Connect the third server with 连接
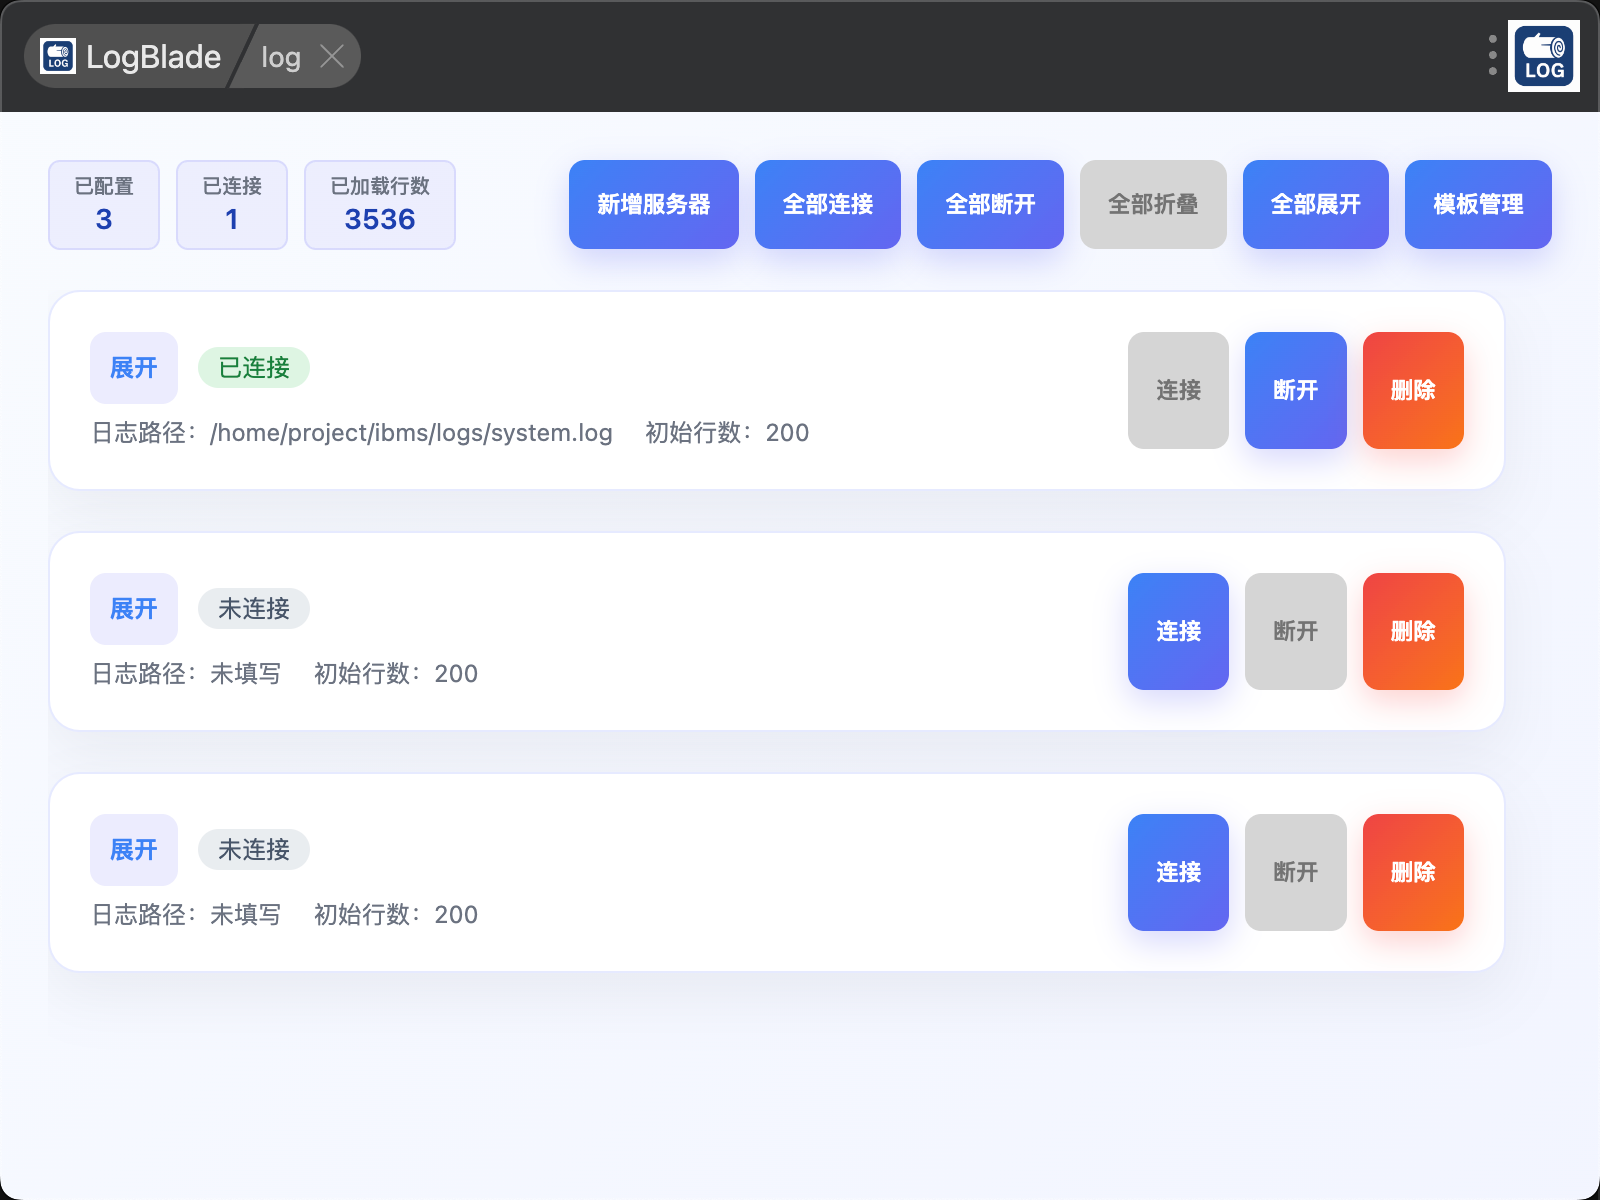This screenshot has height=1200, width=1600. [x=1178, y=872]
